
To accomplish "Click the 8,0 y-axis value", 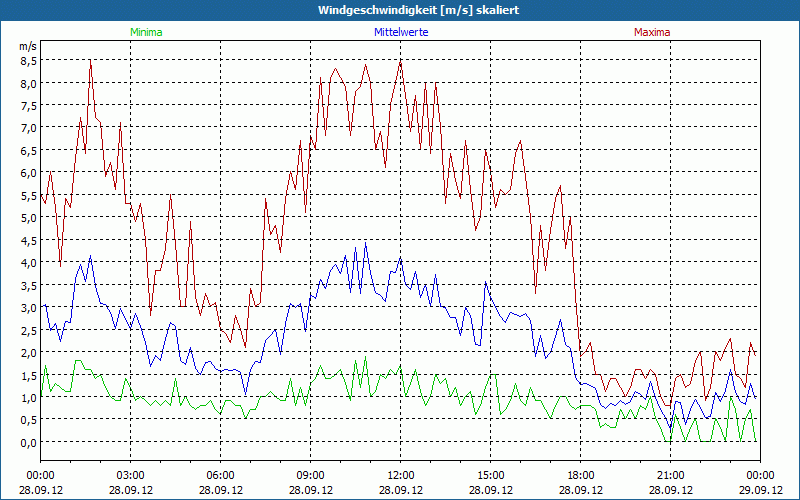I will (x=29, y=83).
